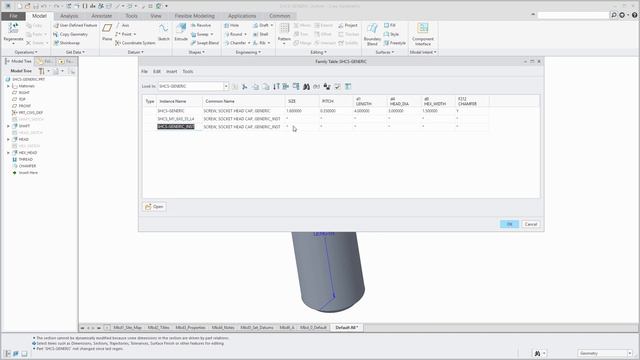Click the cut (scissors) icon in Family Table toolbar
Screen dimensions: 640x360
pyautogui.click(x=244, y=87)
